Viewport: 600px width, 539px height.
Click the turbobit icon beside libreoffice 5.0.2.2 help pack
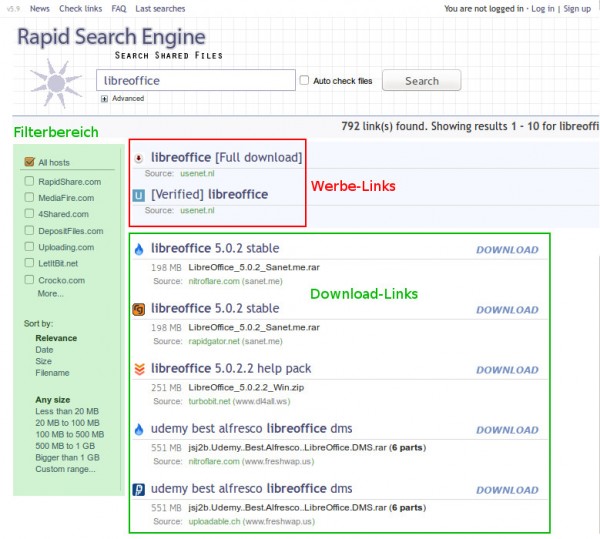(x=139, y=369)
